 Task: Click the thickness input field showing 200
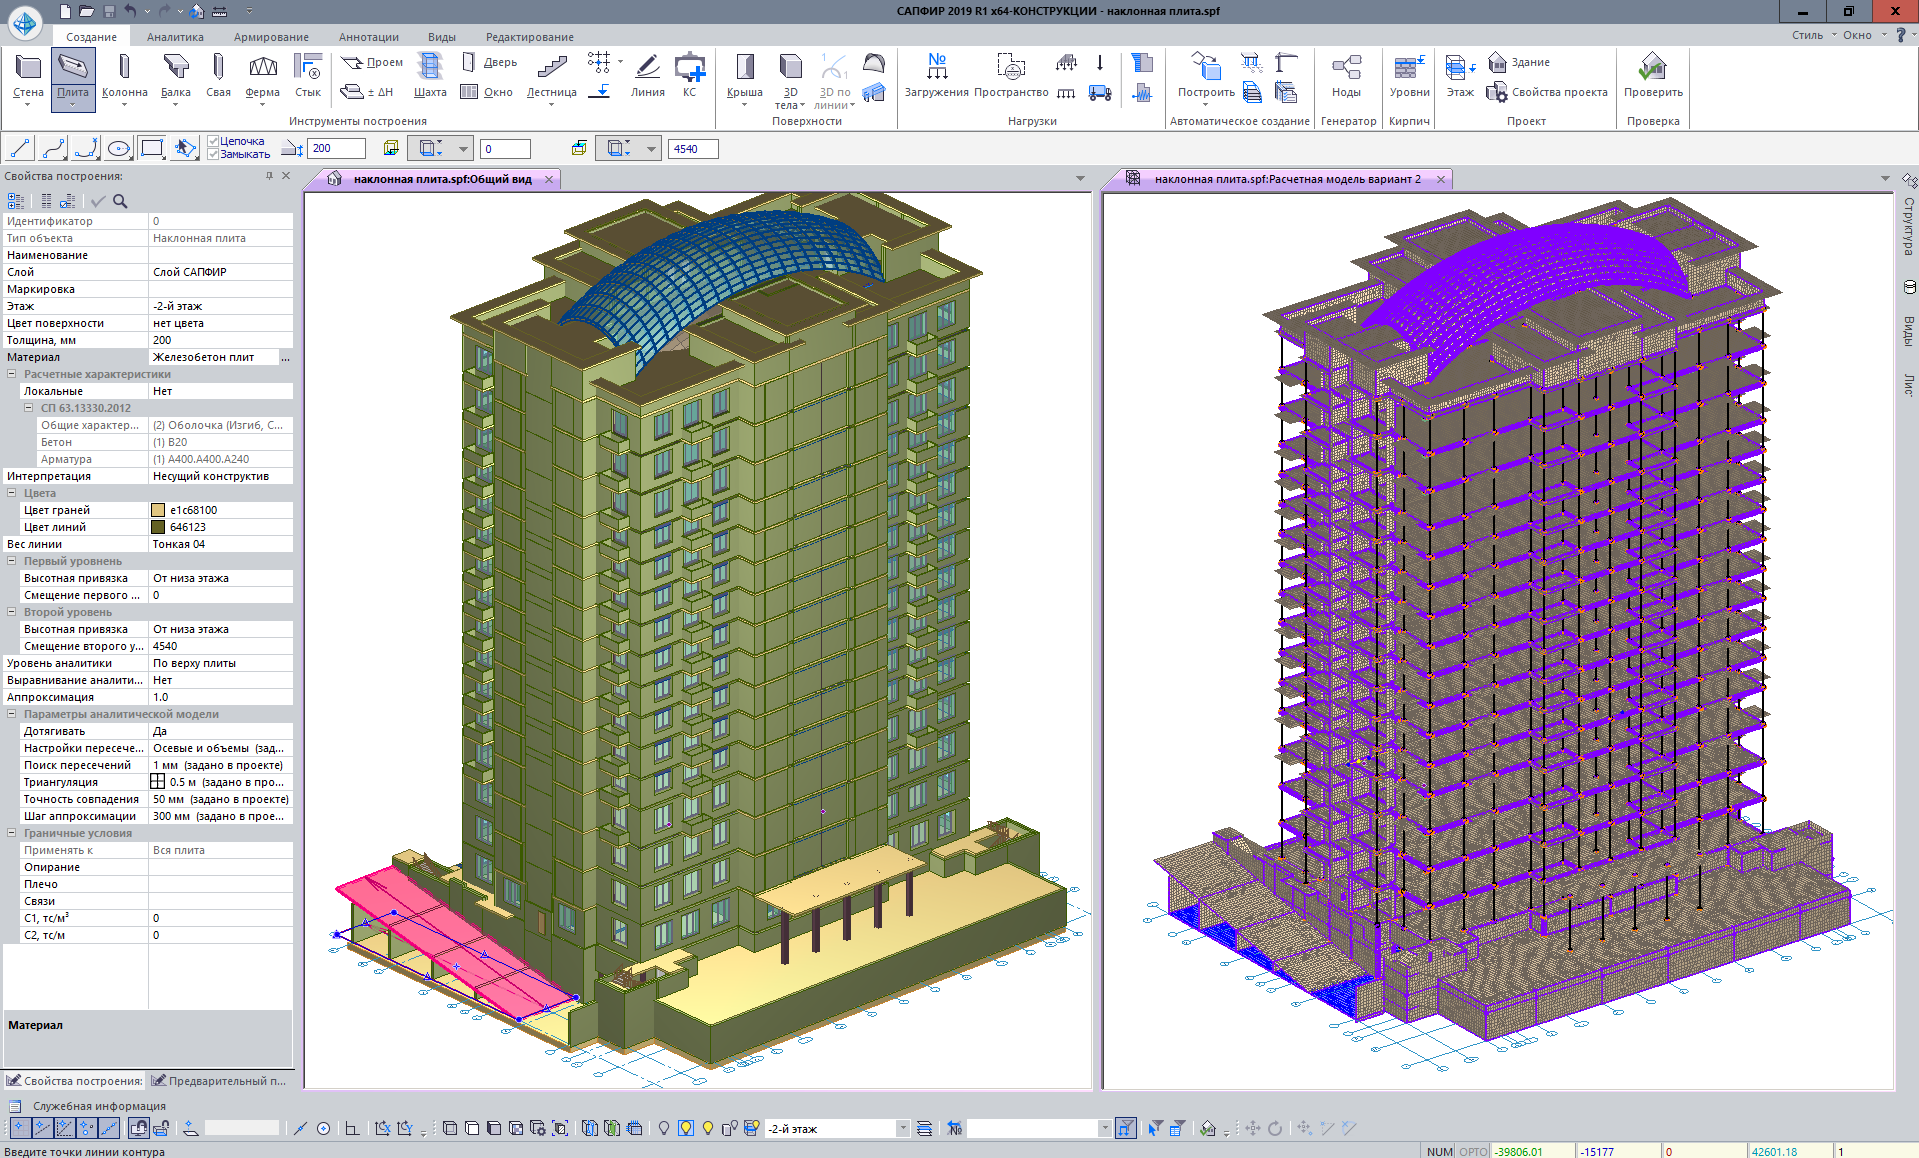(x=335, y=148)
